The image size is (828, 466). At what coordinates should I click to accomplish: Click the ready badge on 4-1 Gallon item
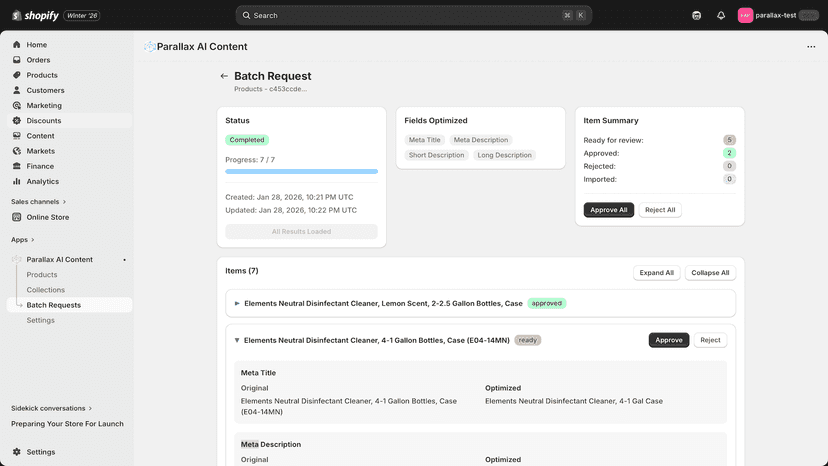[x=528, y=340]
